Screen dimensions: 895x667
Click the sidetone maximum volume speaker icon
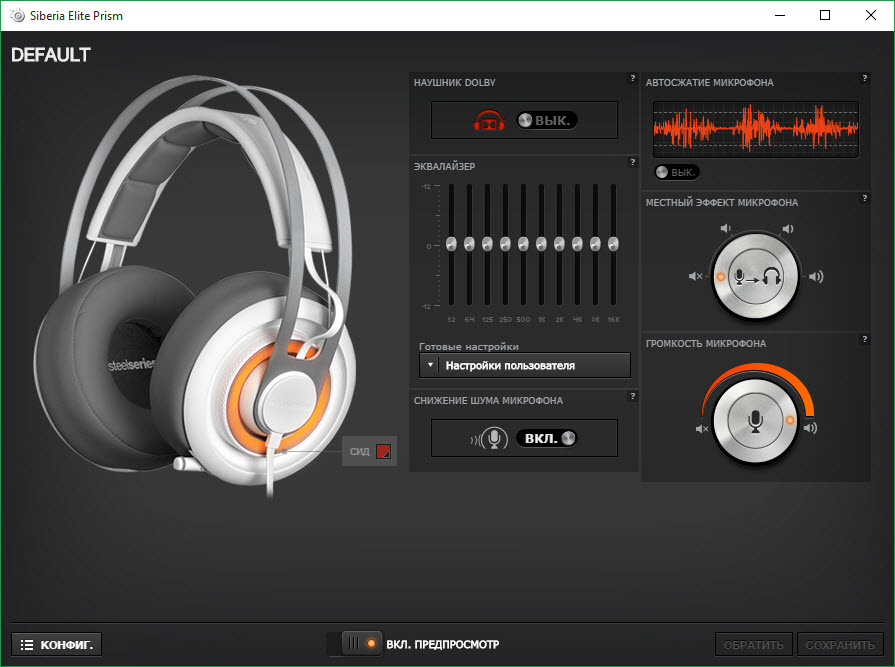coord(816,277)
